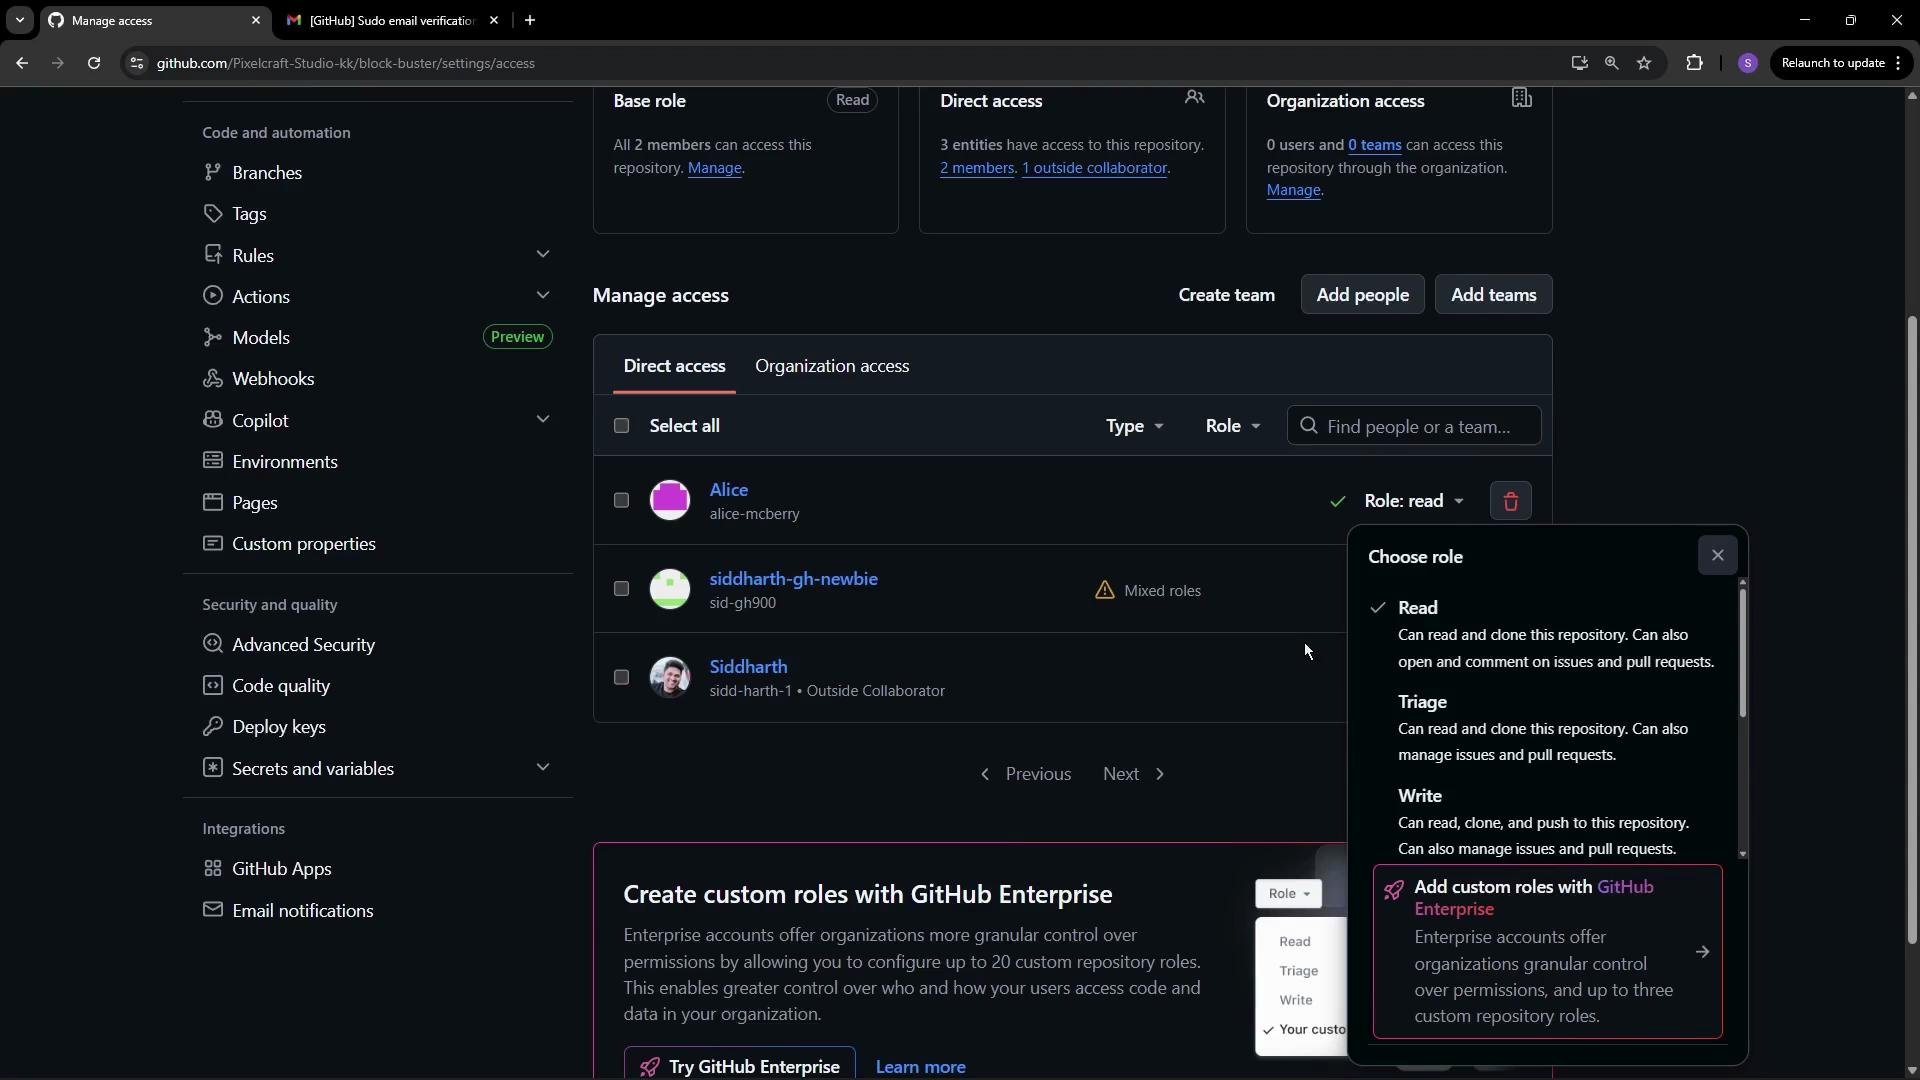The height and width of the screenshot is (1080, 1920).
Task: Open the Role filter dropdown
Action: tap(1232, 426)
